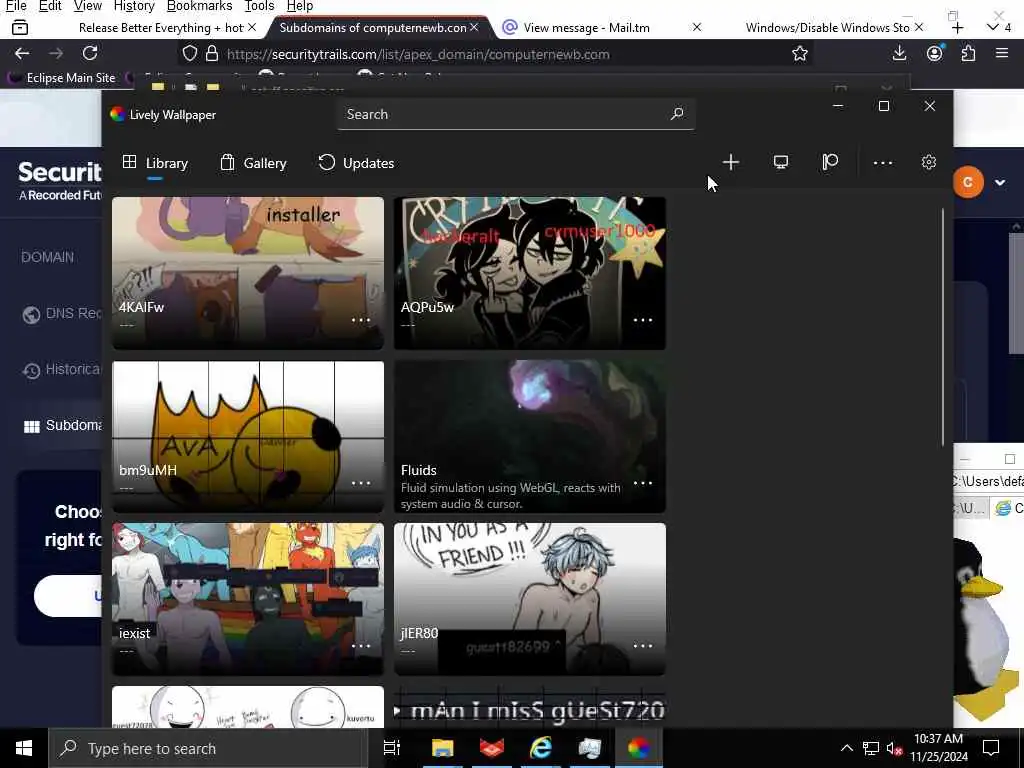Open File Explorer from taskbar
The height and width of the screenshot is (768, 1024).
442,748
